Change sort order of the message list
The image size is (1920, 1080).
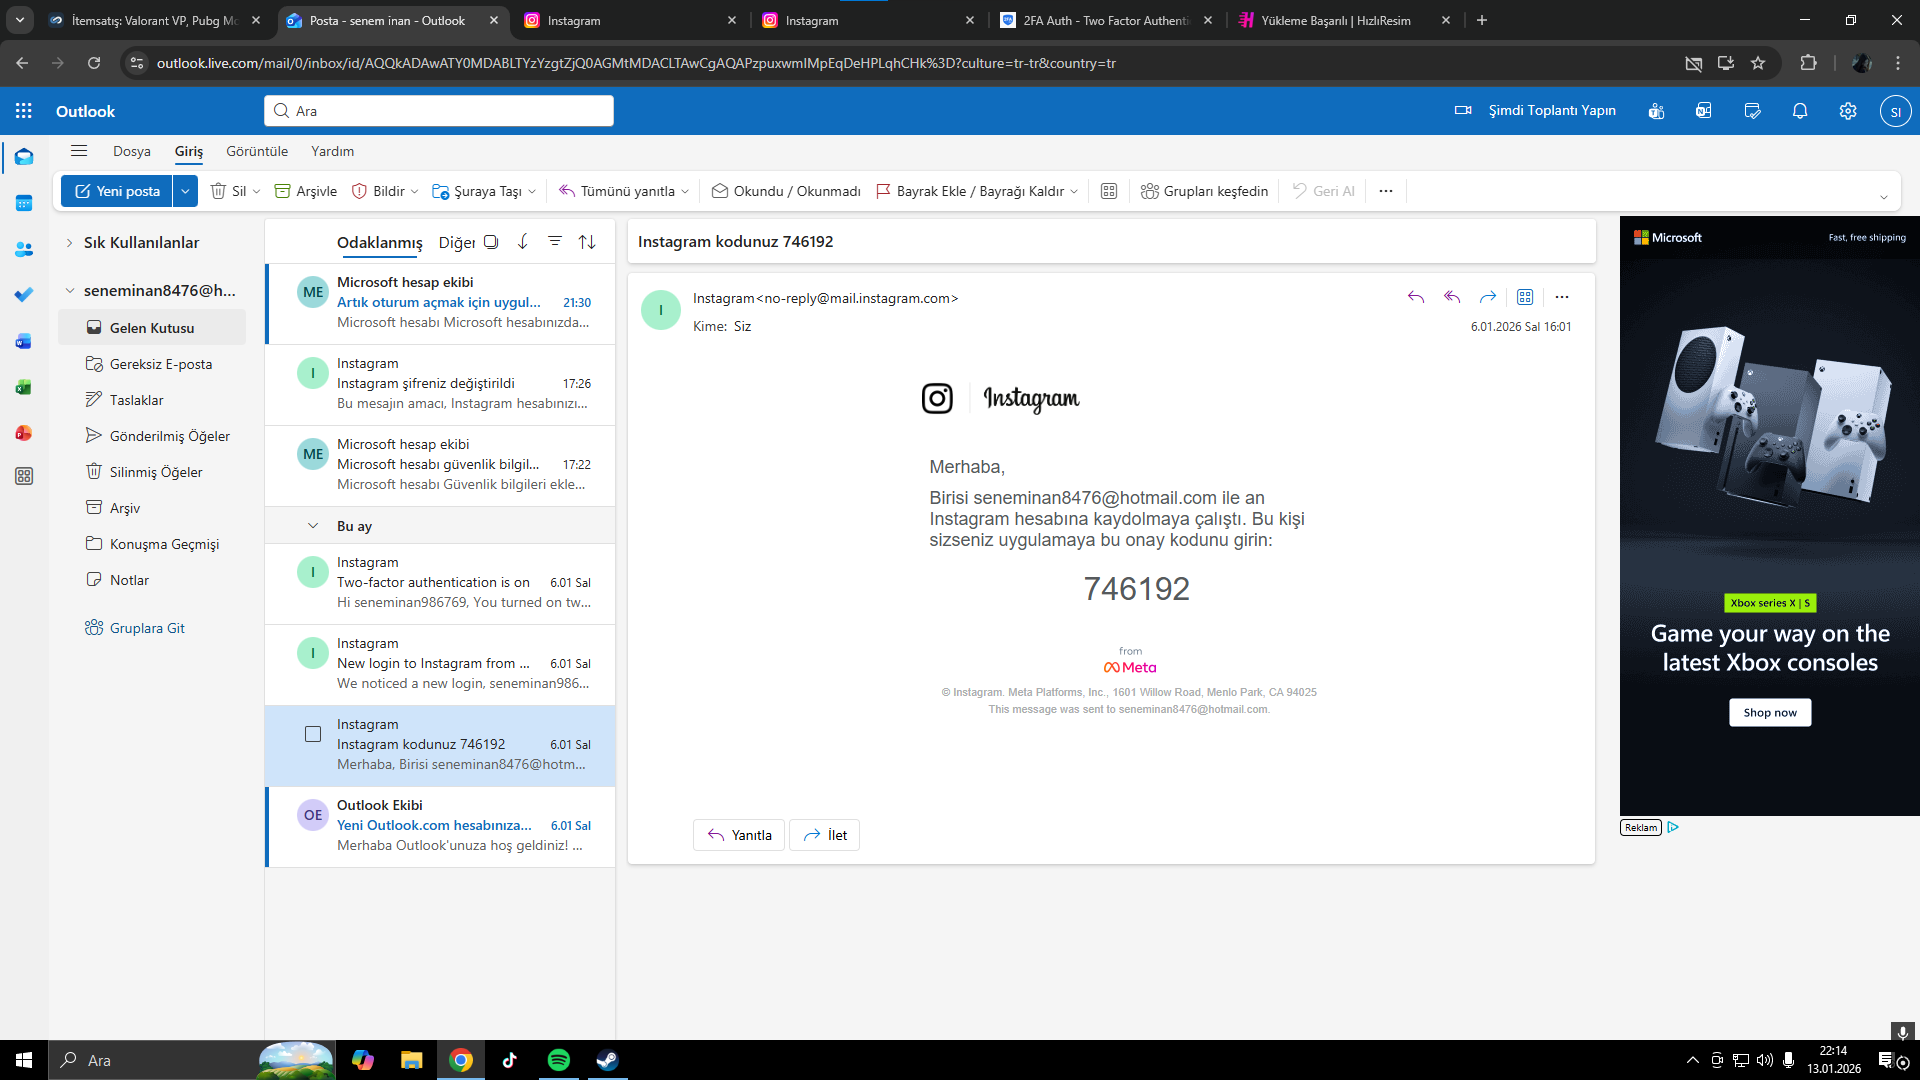click(x=587, y=242)
